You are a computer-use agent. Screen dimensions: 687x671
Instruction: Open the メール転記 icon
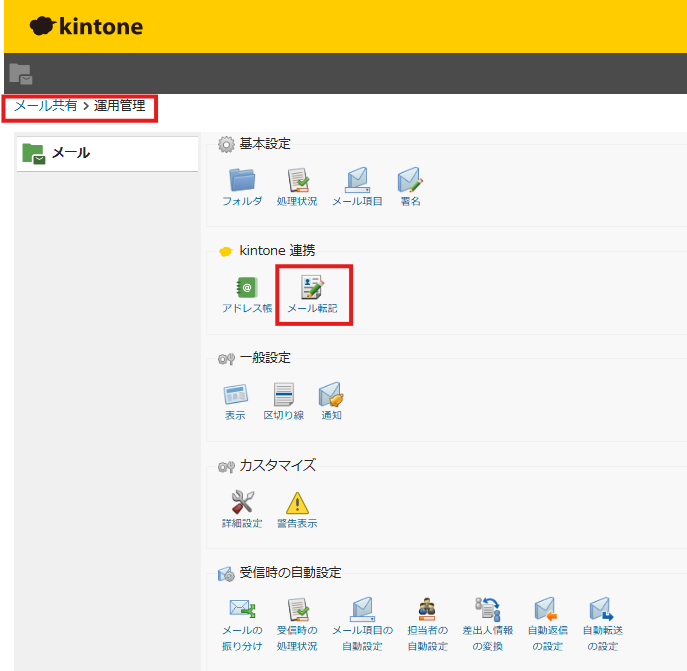(x=312, y=287)
